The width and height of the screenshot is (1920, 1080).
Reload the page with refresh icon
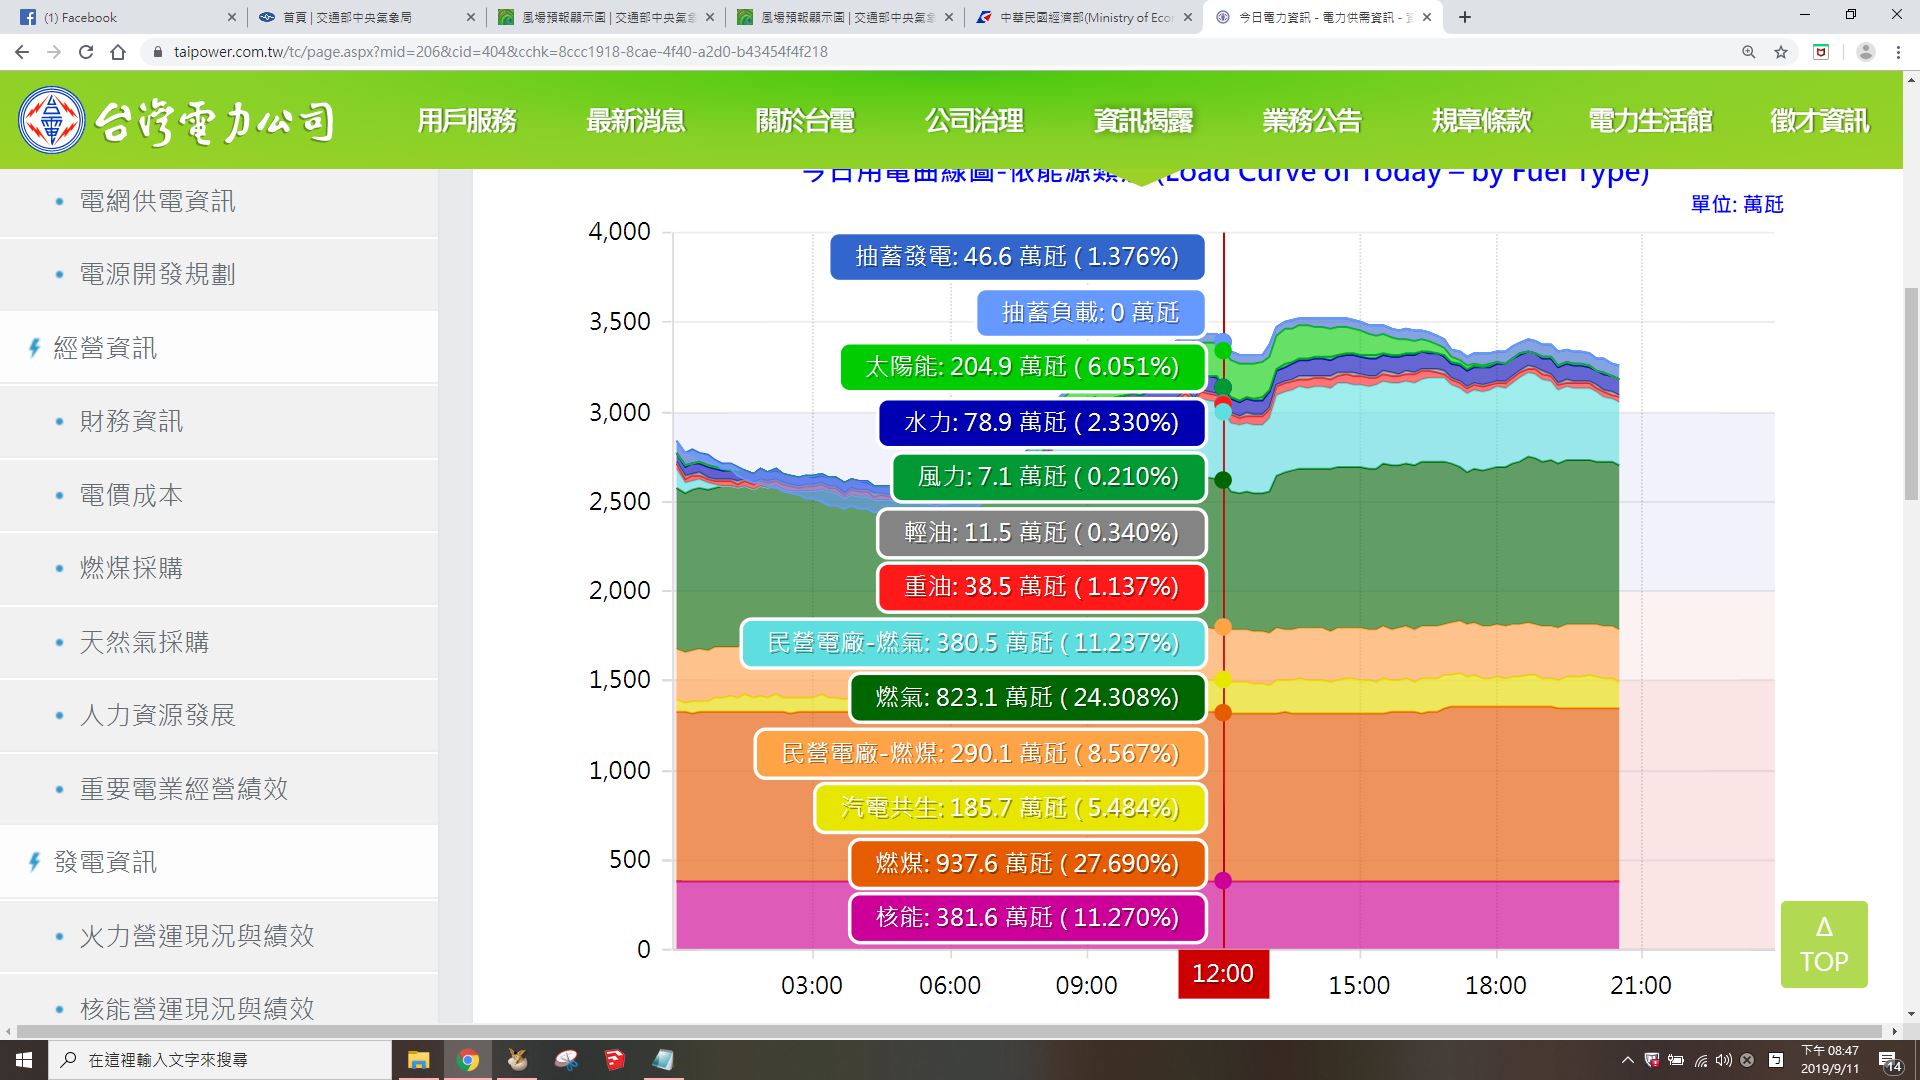click(86, 52)
